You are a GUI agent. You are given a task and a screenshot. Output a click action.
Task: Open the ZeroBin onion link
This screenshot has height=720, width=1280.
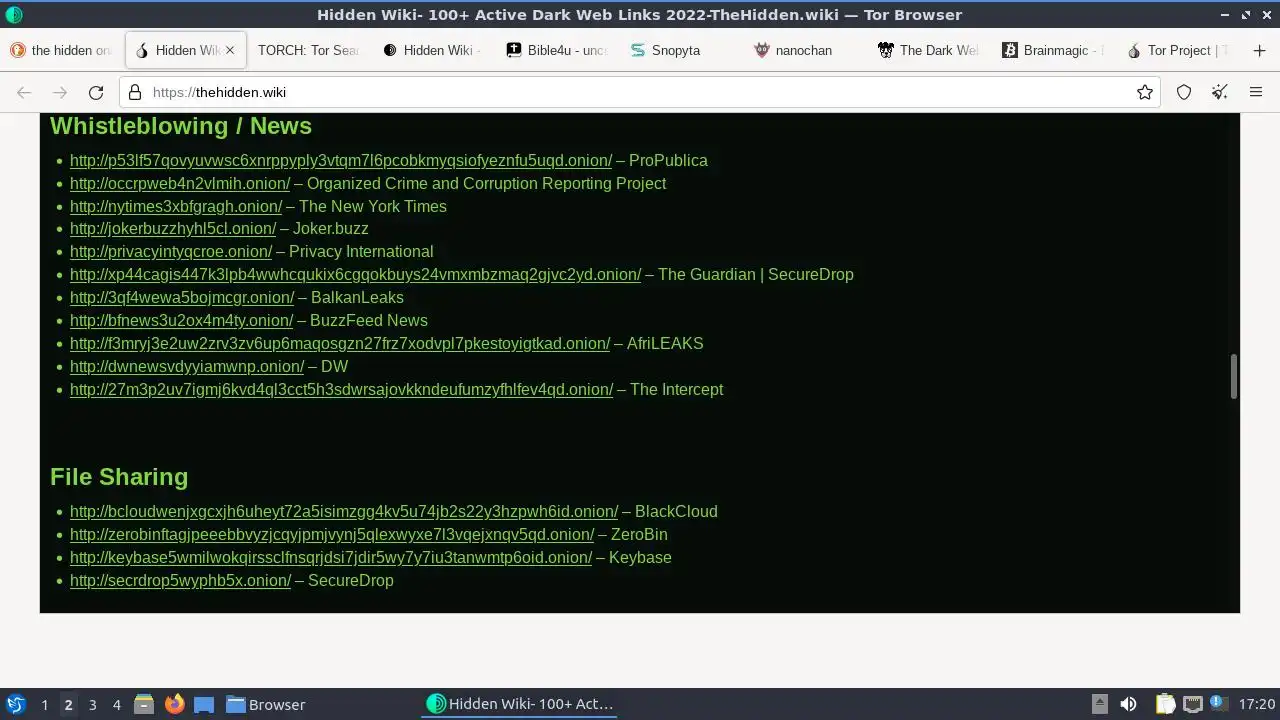(332, 534)
